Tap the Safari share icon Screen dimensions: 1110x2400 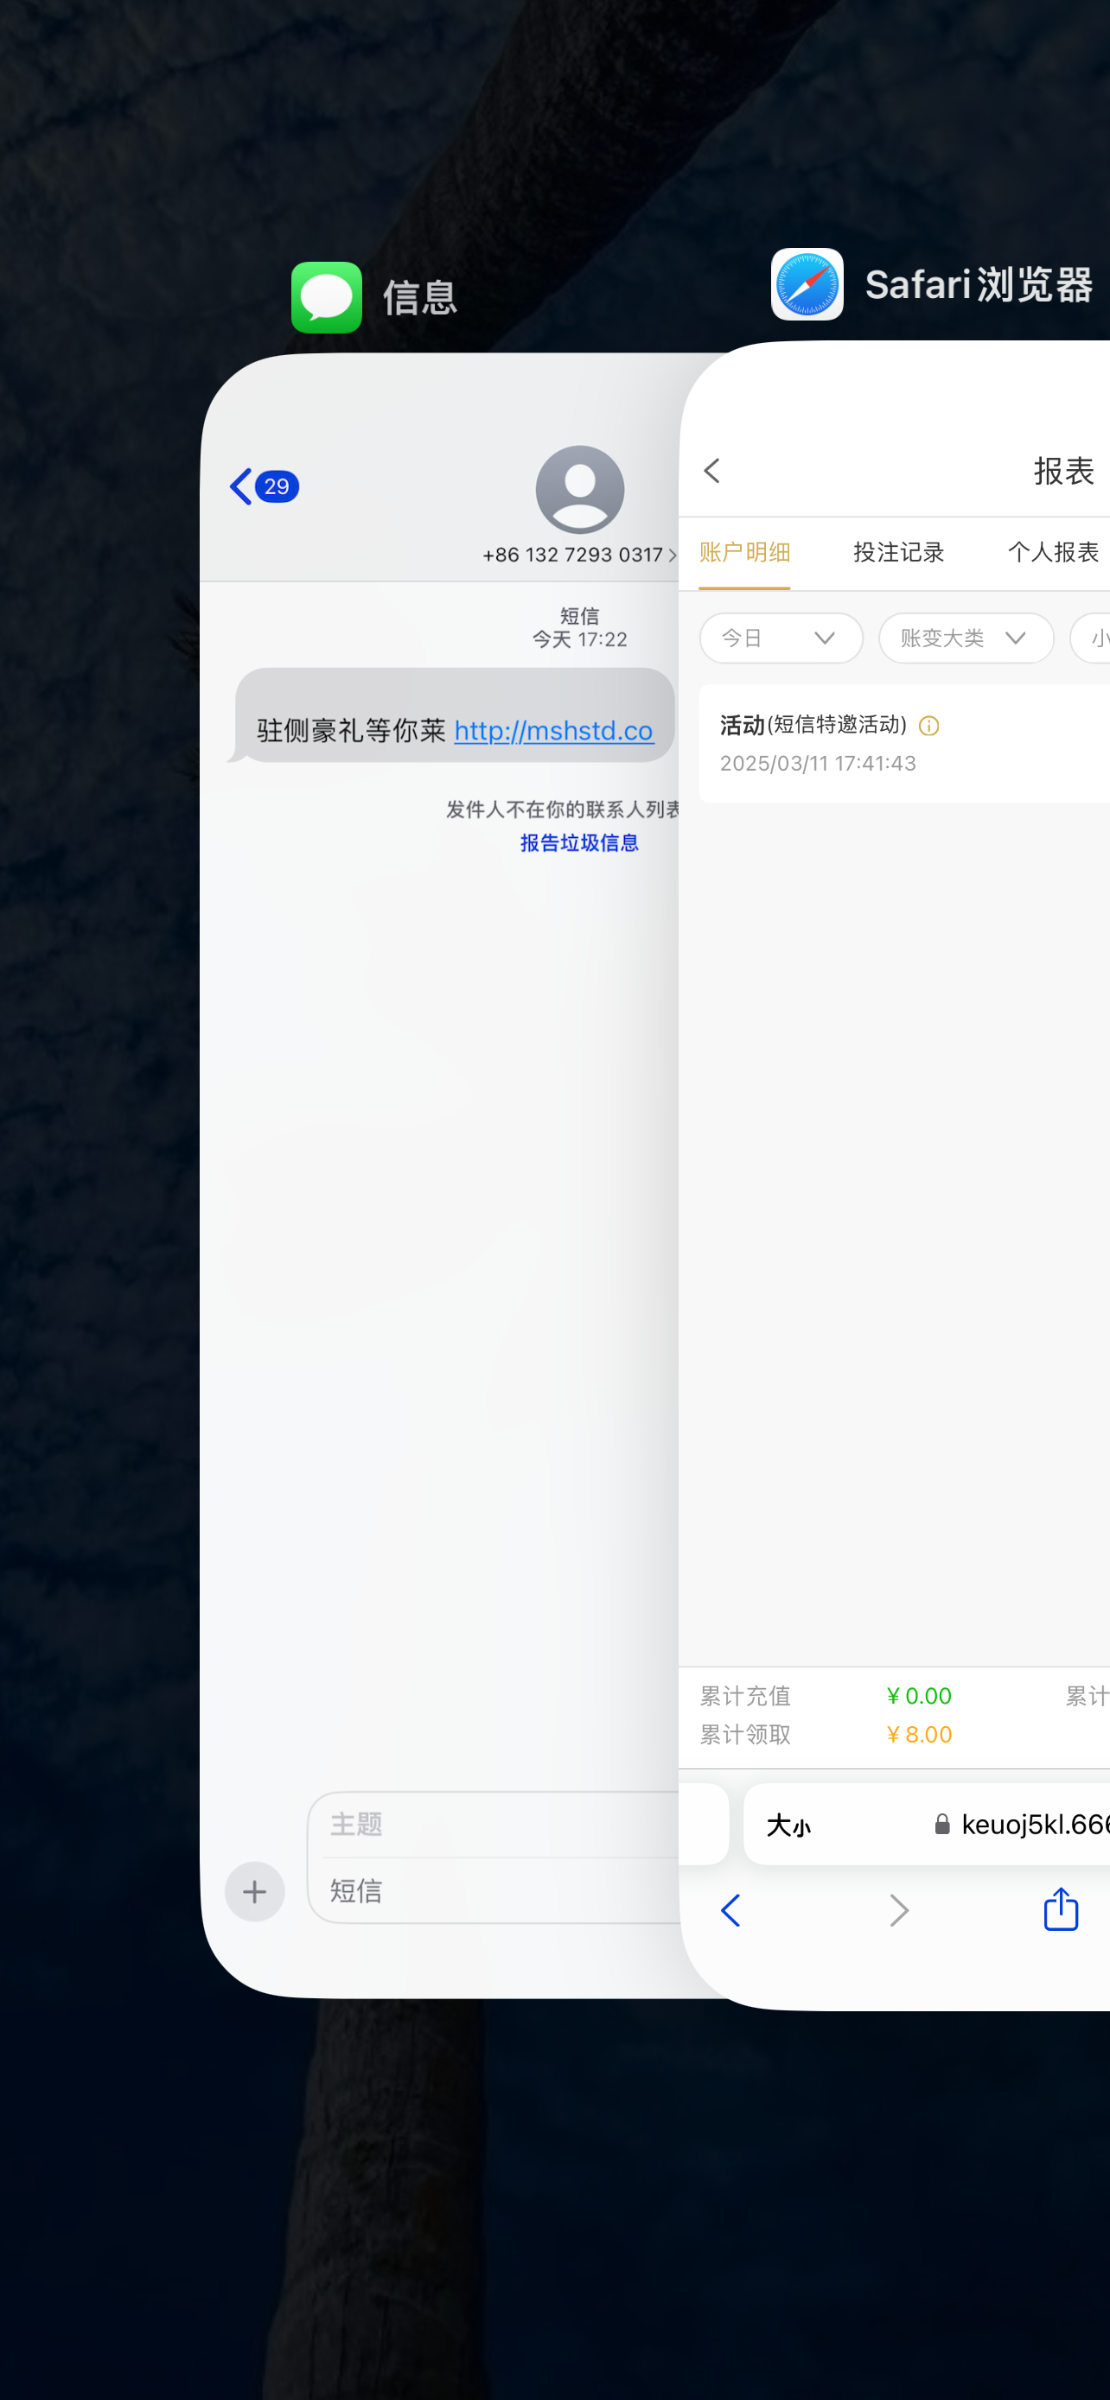pos(1060,1909)
